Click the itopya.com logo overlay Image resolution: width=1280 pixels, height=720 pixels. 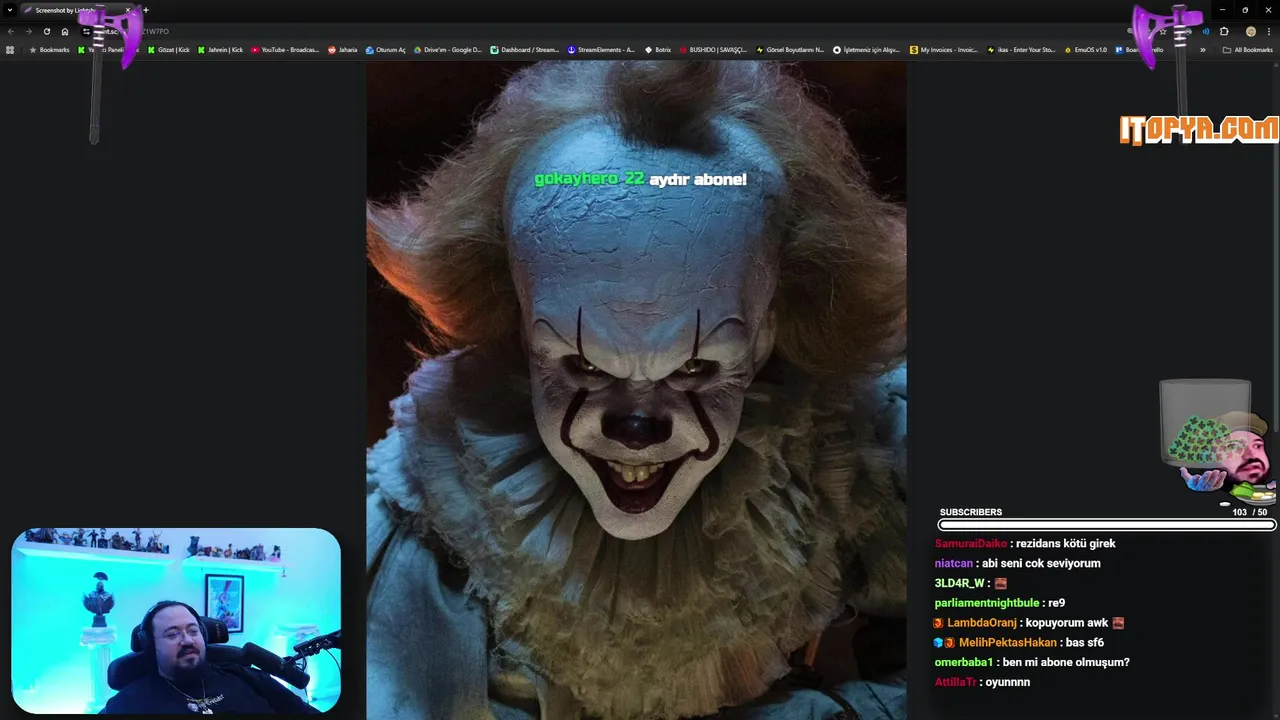point(1199,130)
